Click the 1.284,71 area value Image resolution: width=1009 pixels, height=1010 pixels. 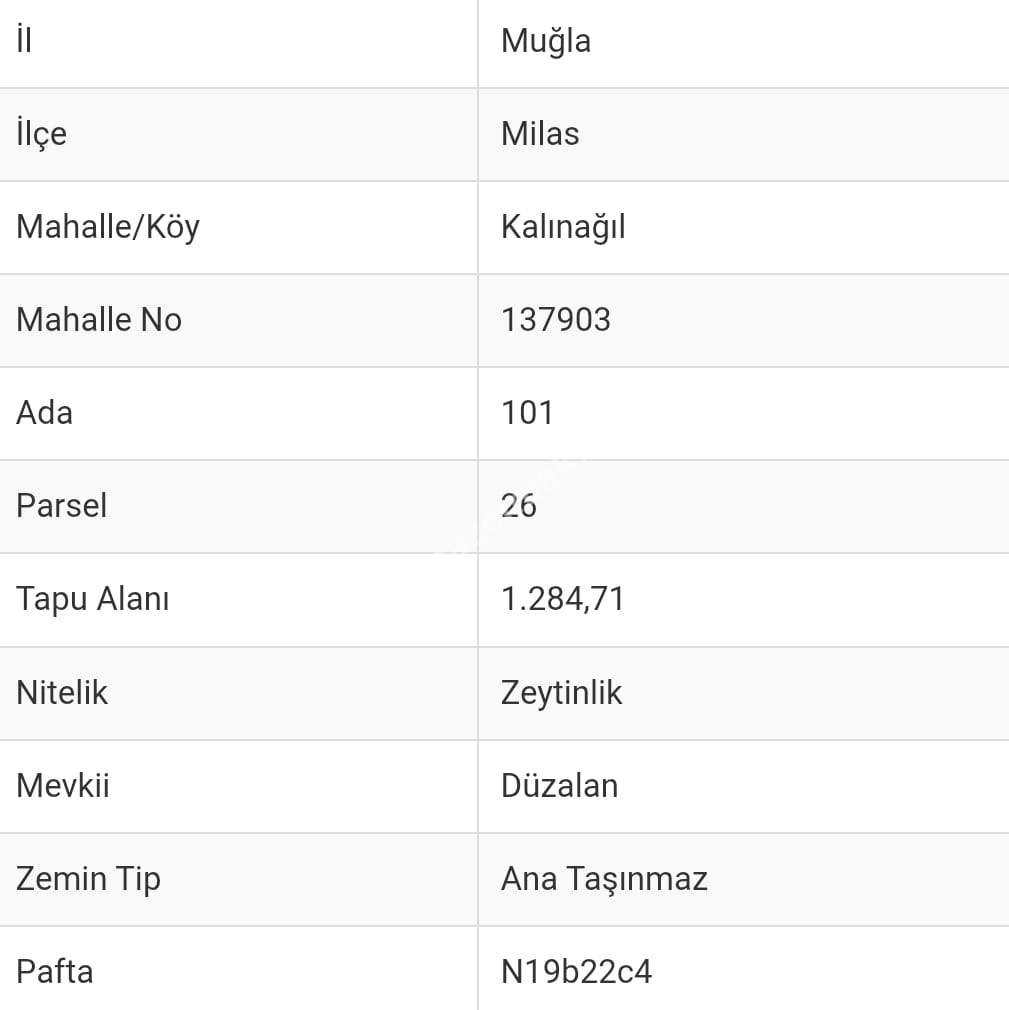point(563,599)
